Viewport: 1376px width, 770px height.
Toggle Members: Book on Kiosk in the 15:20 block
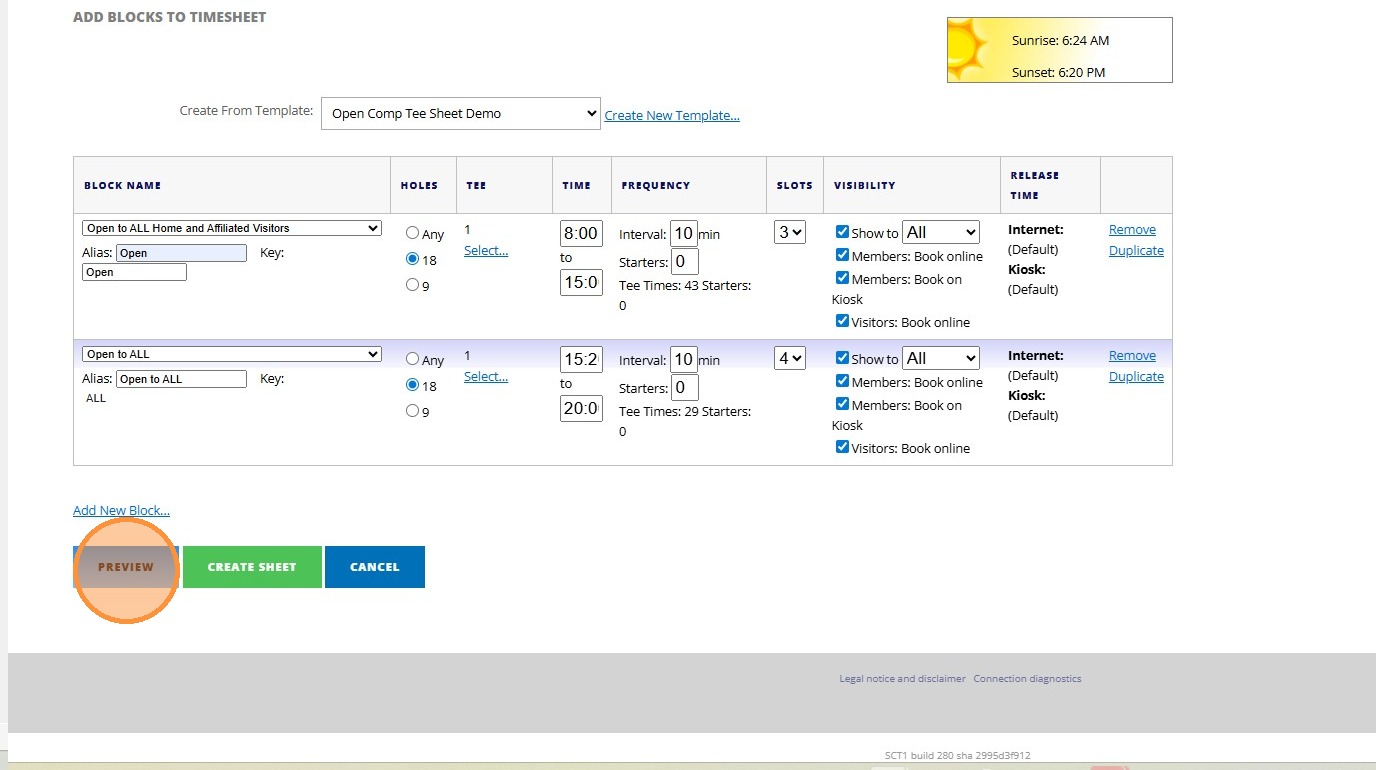click(x=842, y=404)
